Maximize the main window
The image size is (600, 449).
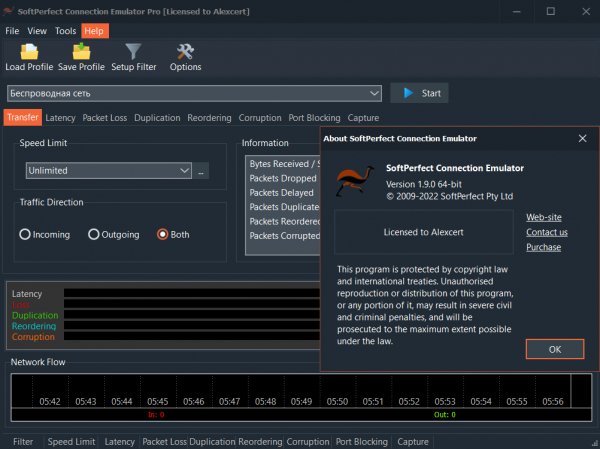(x=551, y=11)
